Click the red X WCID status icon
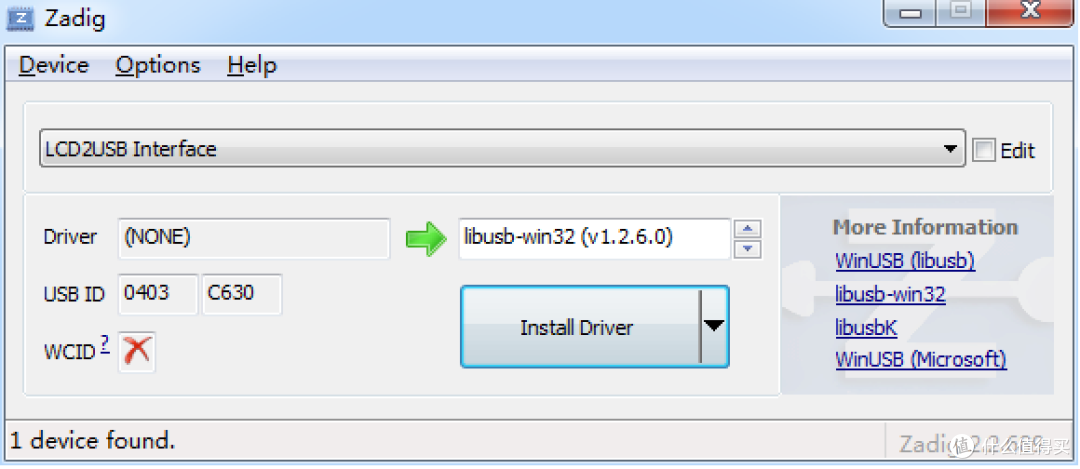The image size is (1080, 469). pyautogui.click(x=137, y=351)
